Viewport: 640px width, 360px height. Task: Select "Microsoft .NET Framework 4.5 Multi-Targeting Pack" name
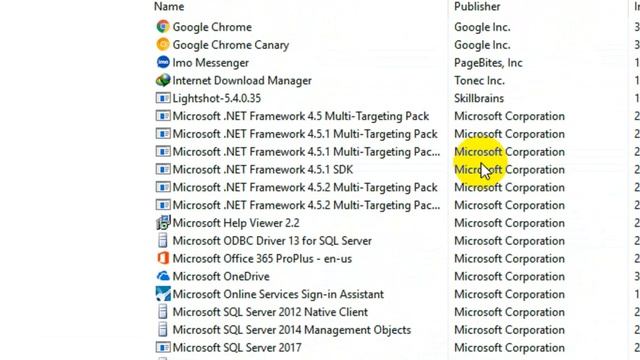click(301, 116)
